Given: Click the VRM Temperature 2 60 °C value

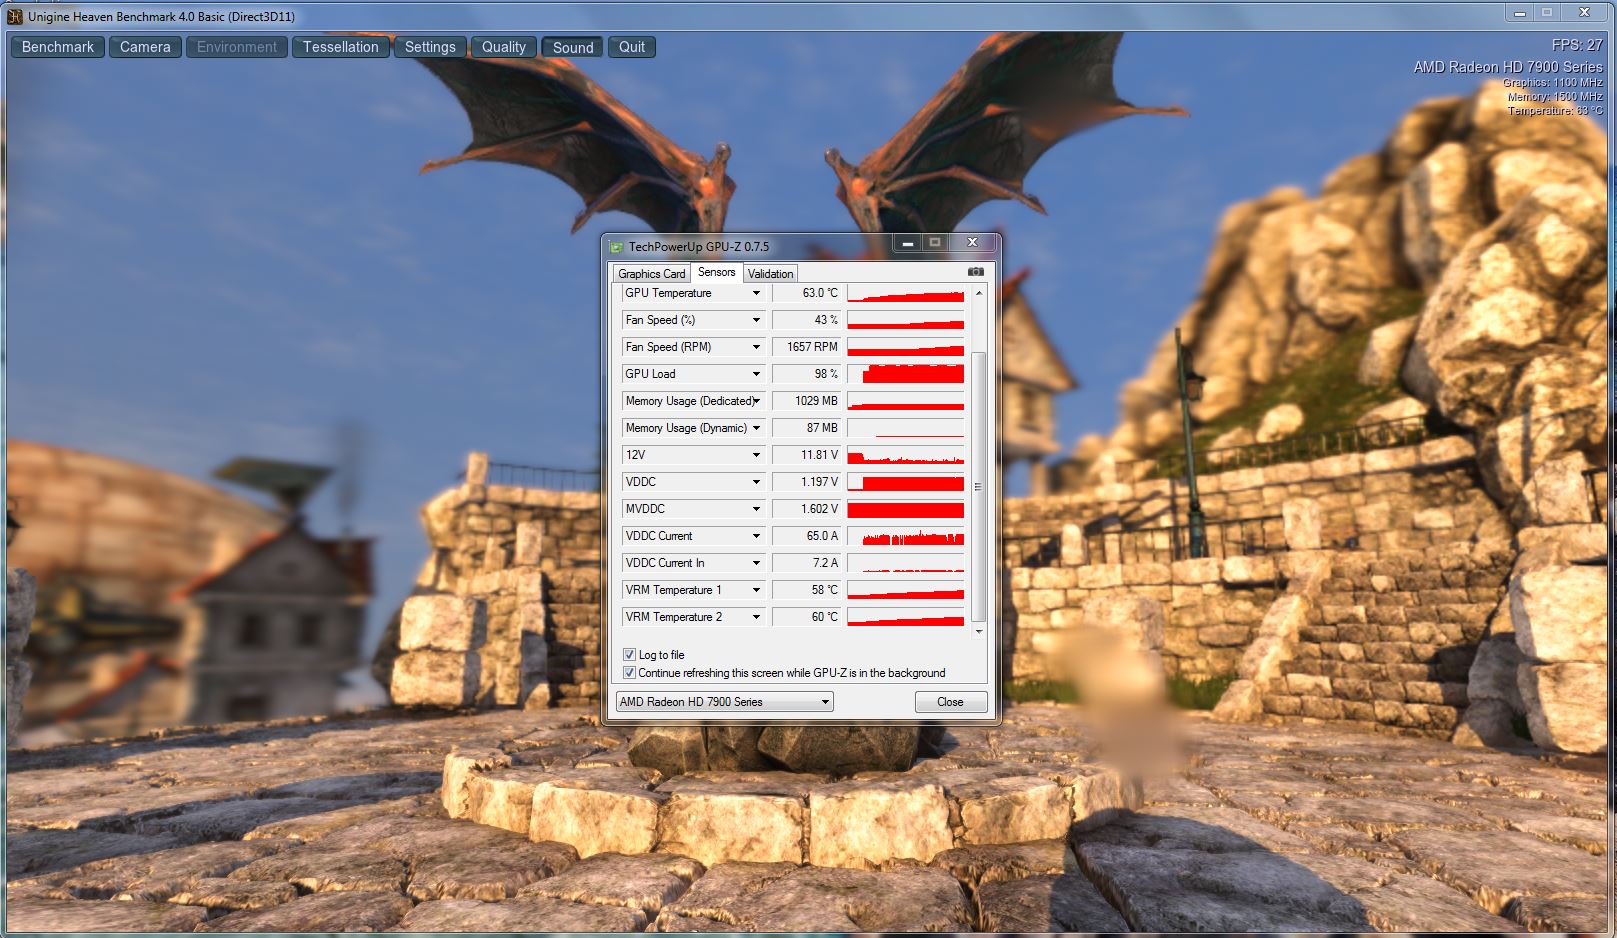Looking at the screenshot, I should pyautogui.click(x=807, y=617).
